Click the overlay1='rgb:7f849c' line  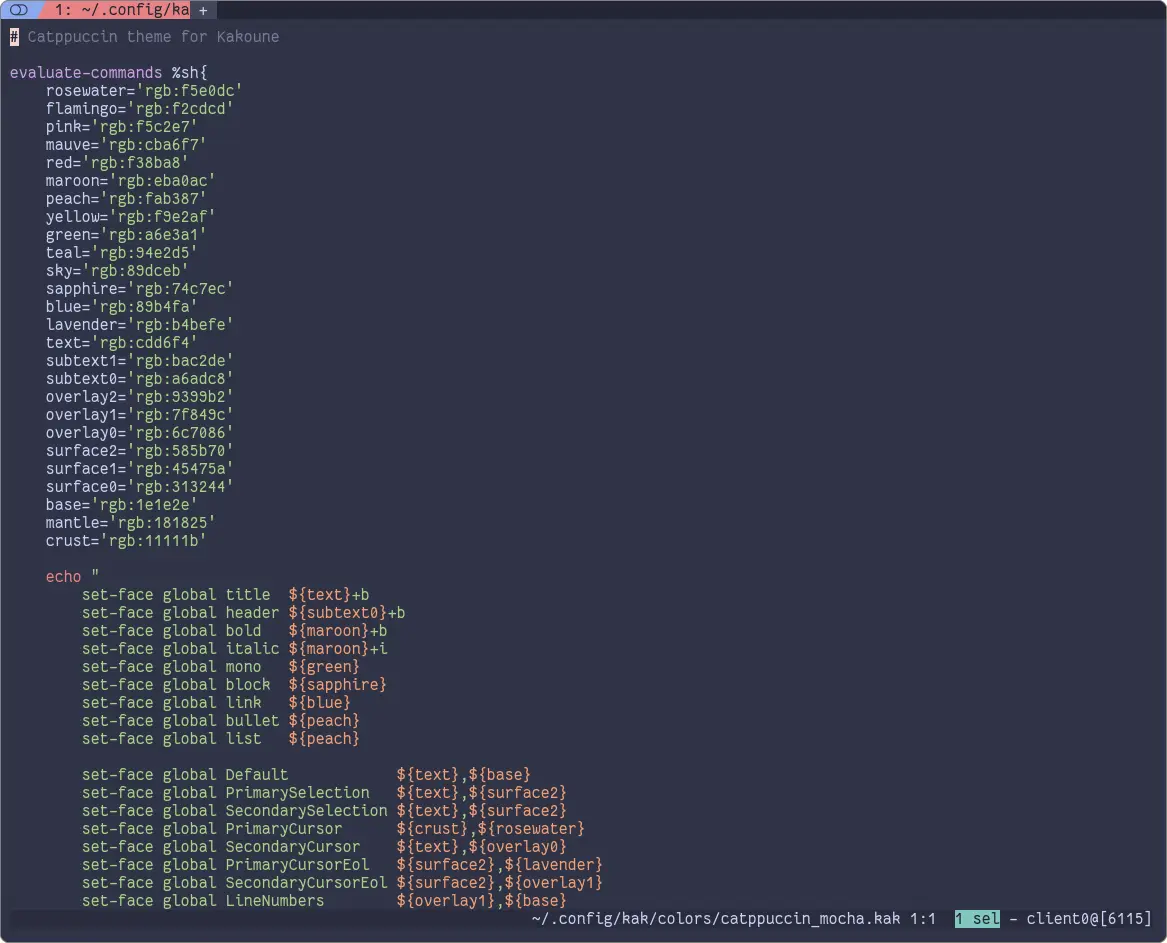(139, 415)
